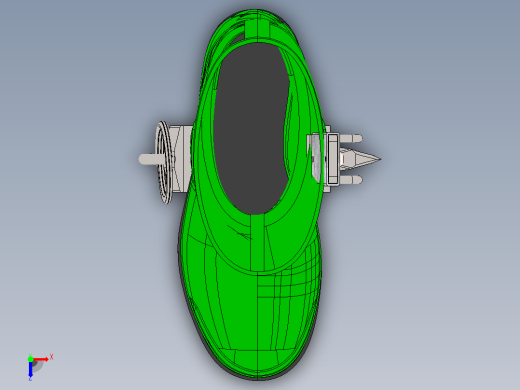
Task: Click the red X axis of the triad
Action: tap(41, 359)
